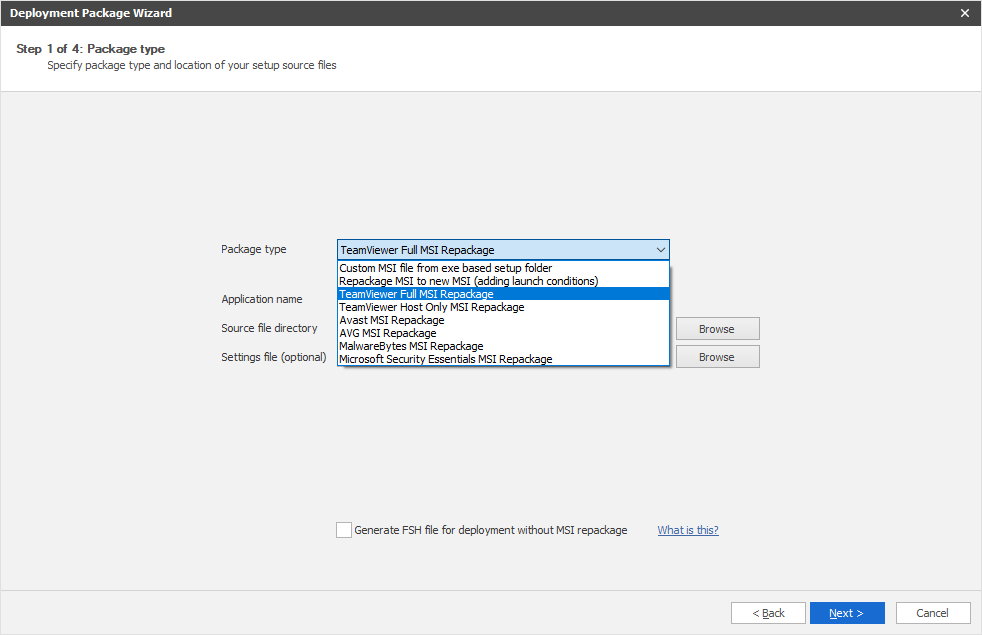Choose Repackage MSI to new MSI option
This screenshot has height=635, width=982.
(503, 281)
